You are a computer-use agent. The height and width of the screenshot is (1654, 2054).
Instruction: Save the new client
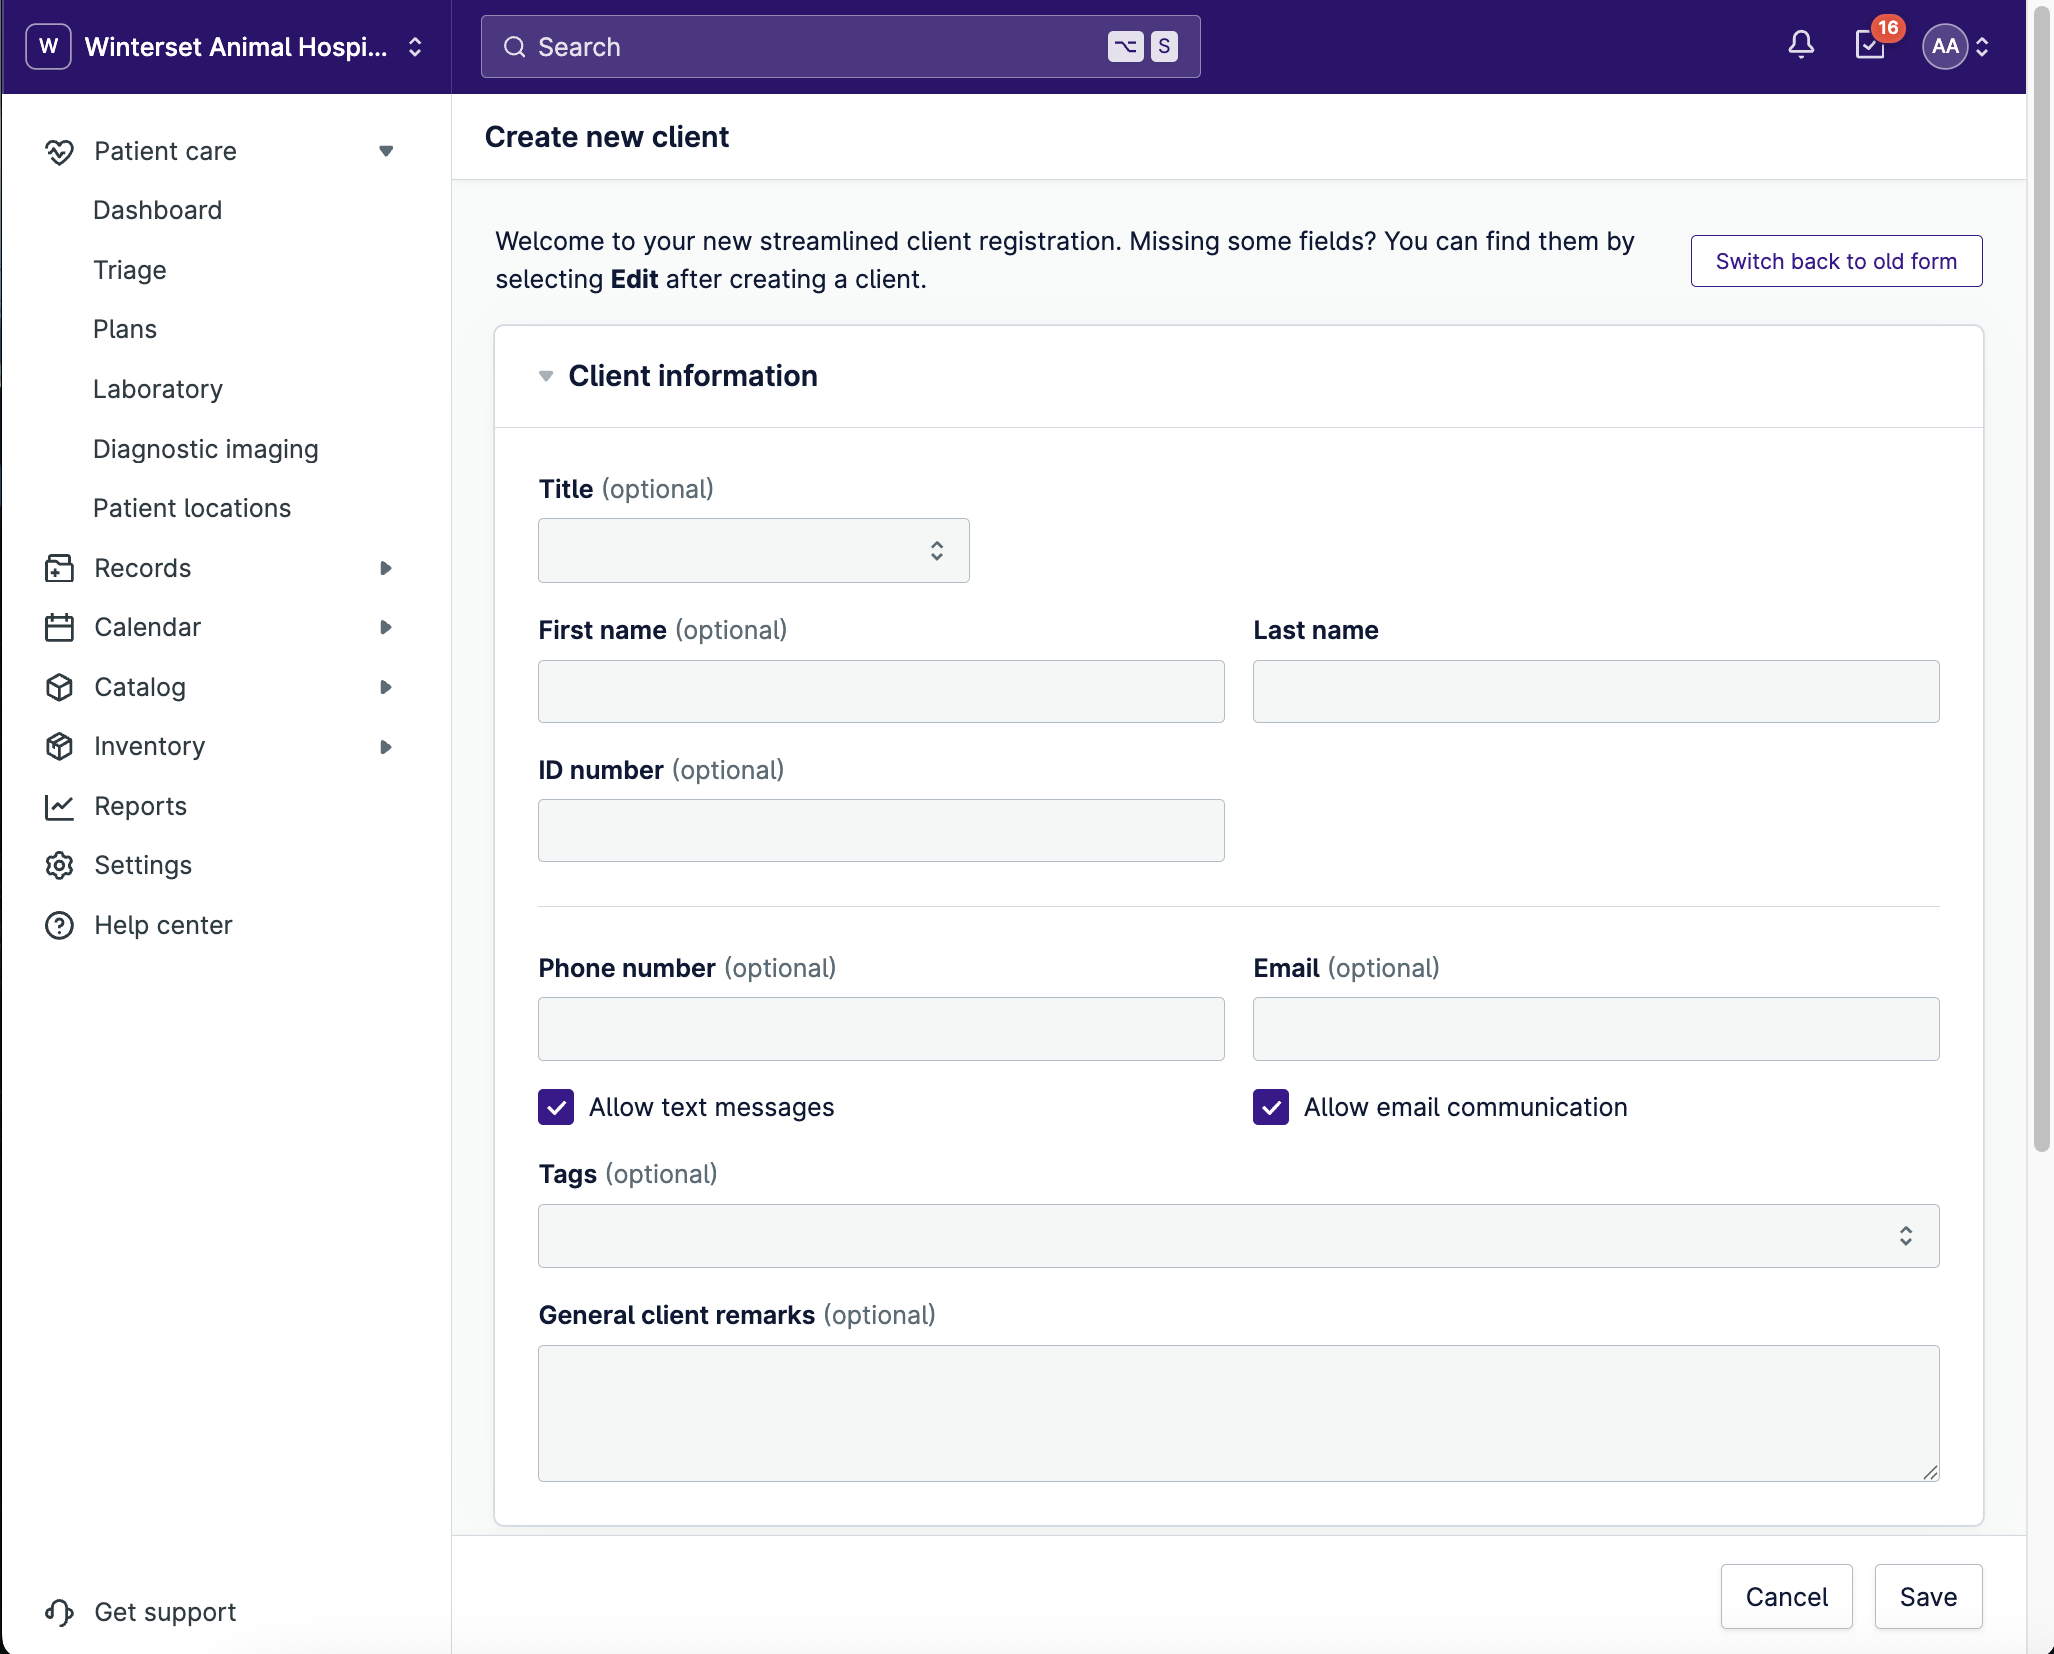(x=1927, y=1597)
